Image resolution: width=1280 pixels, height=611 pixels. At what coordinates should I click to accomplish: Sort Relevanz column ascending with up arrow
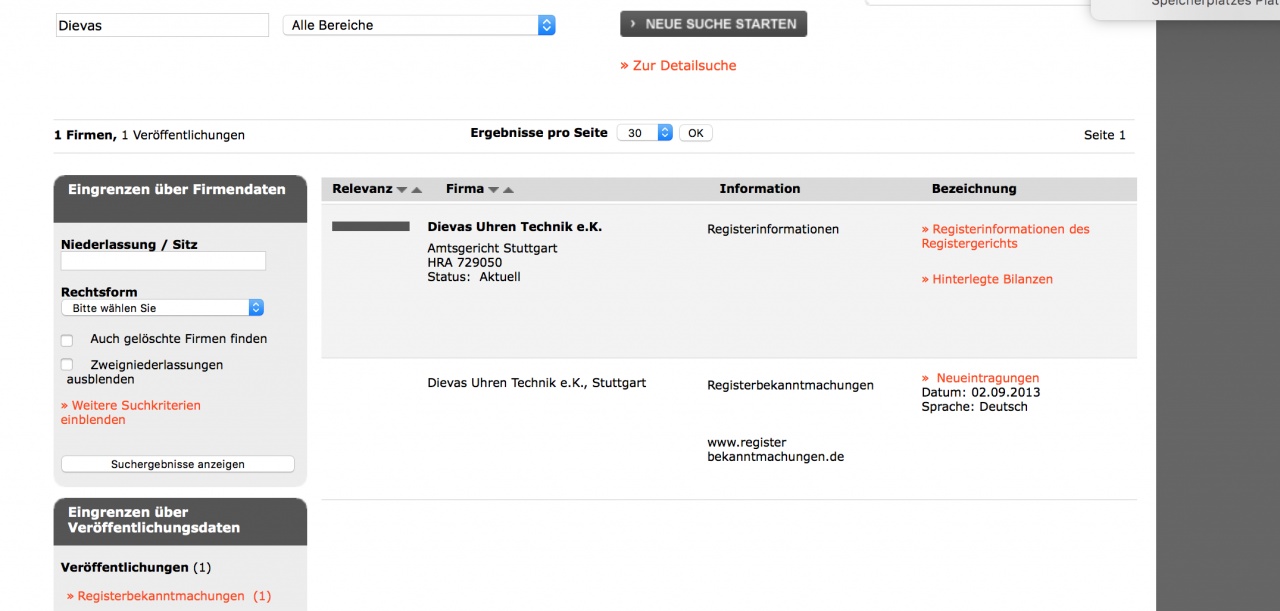coord(417,190)
